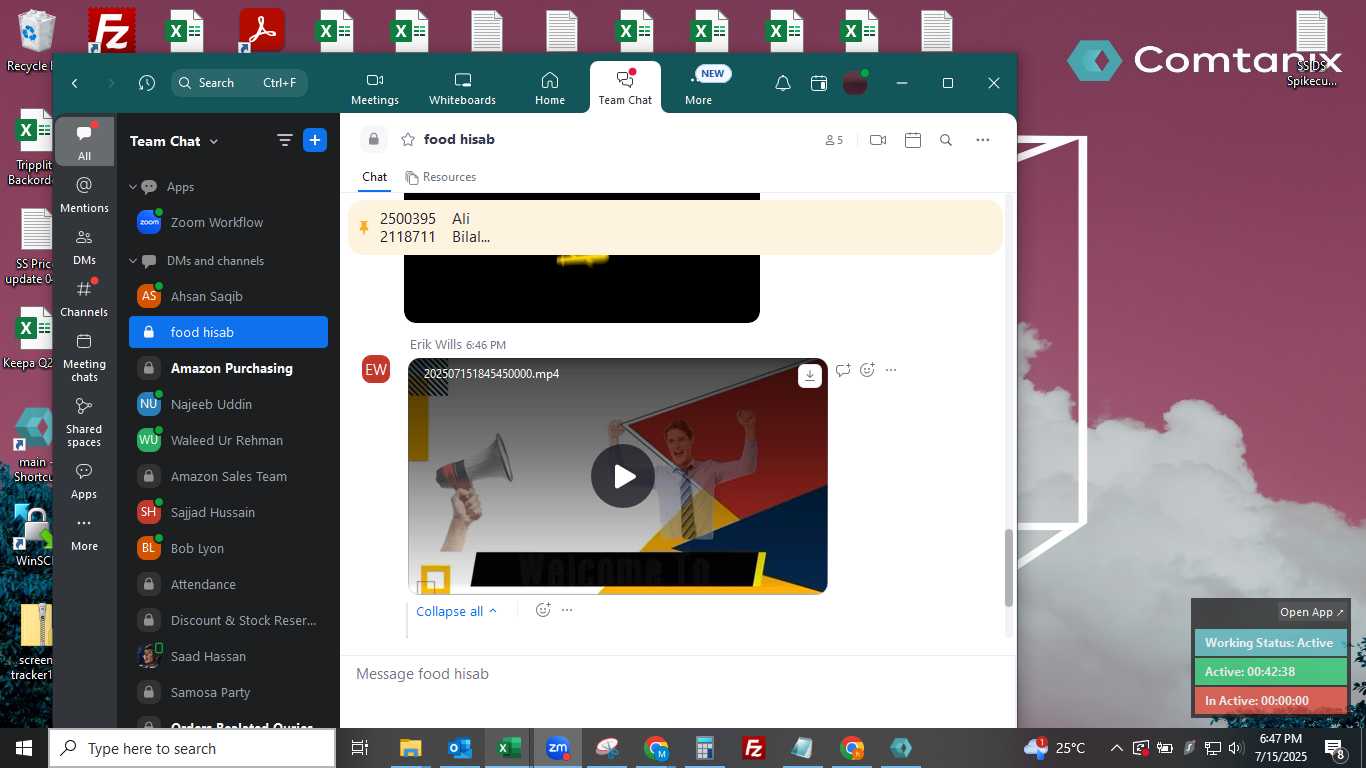Open the More menu with NEW badge
The height and width of the screenshot is (768, 1366).
pos(699,89)
